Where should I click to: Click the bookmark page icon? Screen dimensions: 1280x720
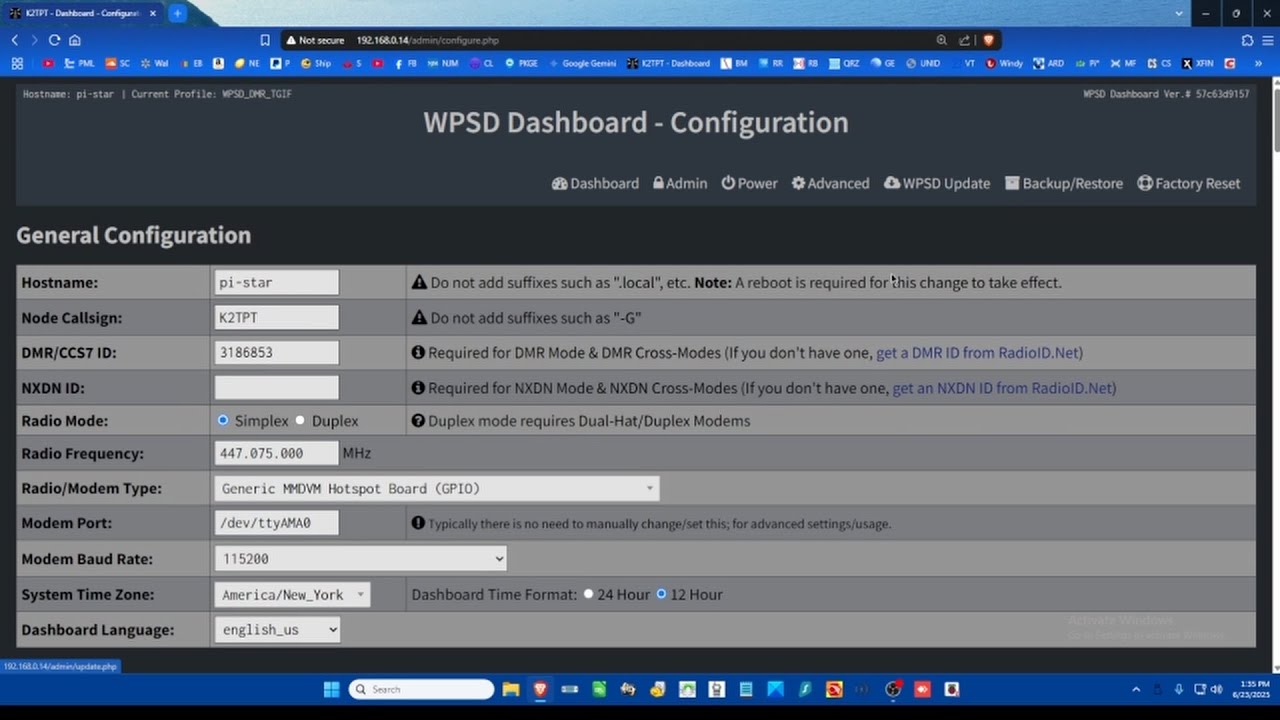tap(264, 40)
